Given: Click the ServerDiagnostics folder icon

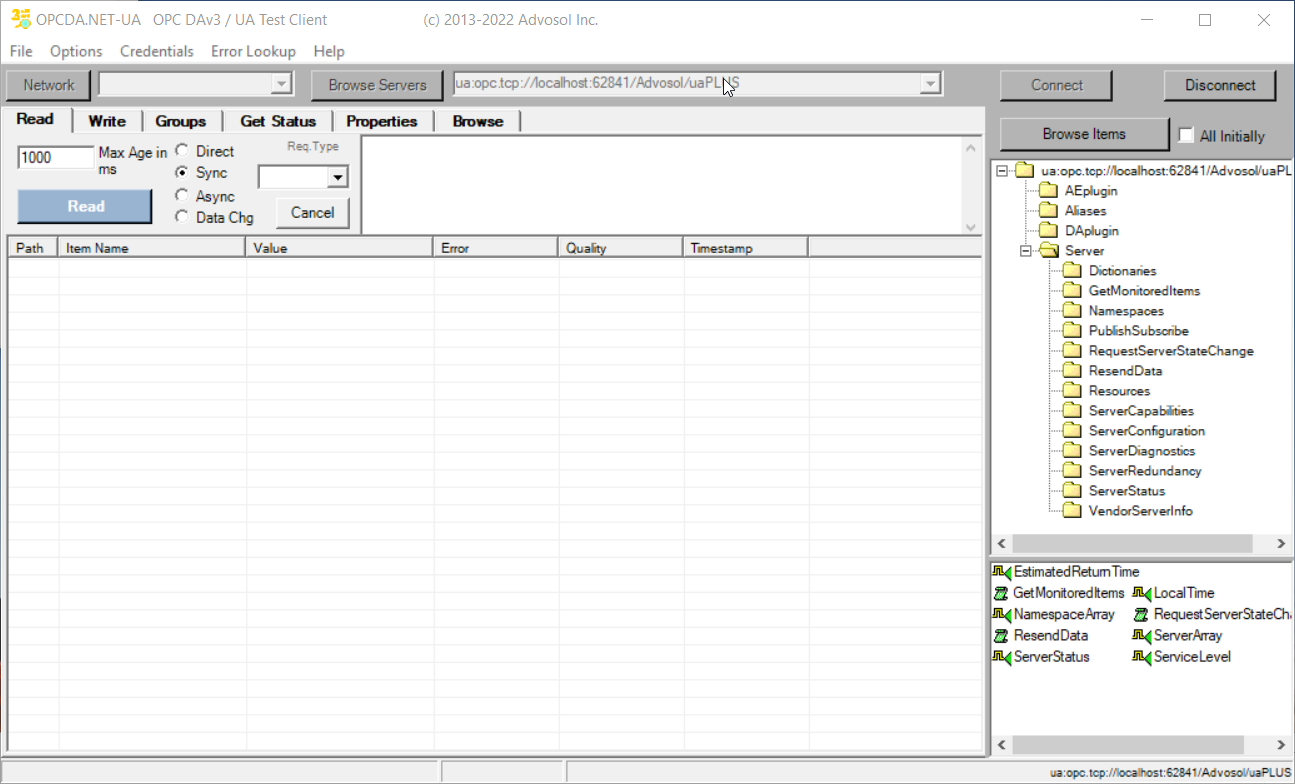Looking at the screenshot, I should (x=1072, y=451).
